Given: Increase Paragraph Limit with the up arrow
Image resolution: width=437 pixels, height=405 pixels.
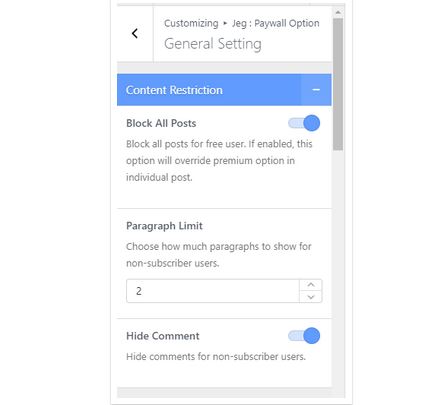Looking at the screenshot, I should [311, 285].
